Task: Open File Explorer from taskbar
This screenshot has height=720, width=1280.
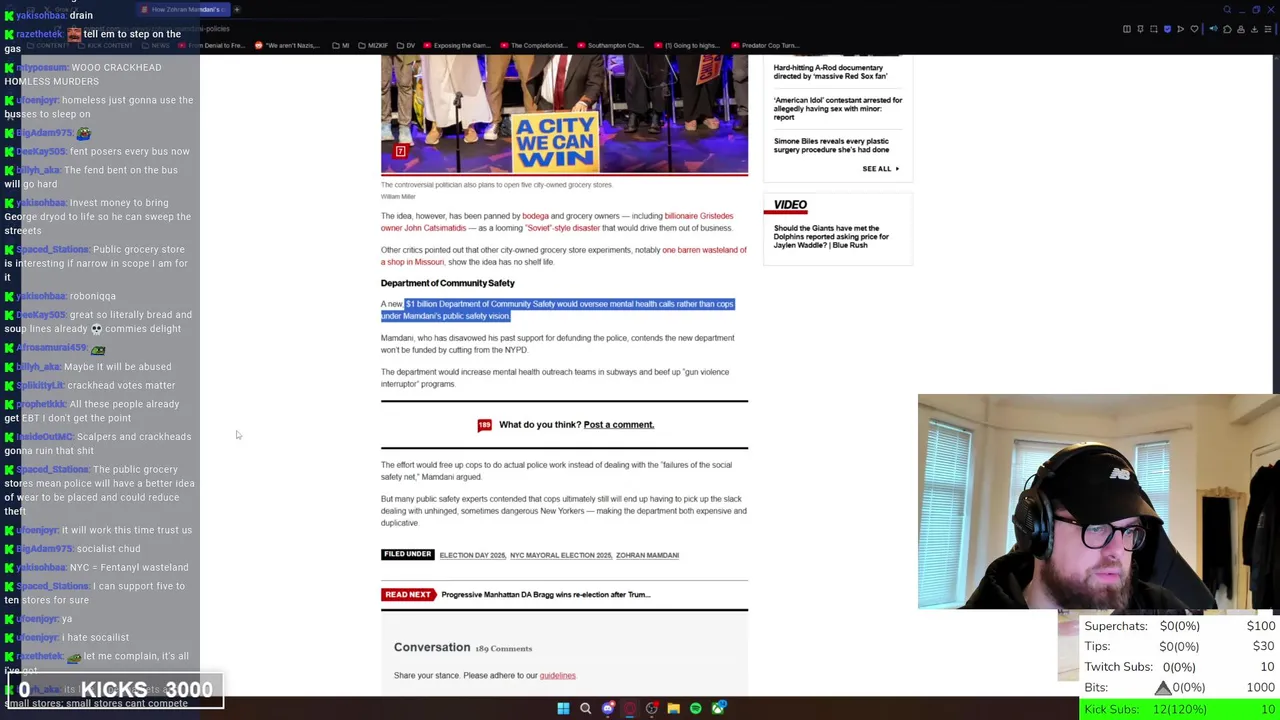Action: click(673, 709)
